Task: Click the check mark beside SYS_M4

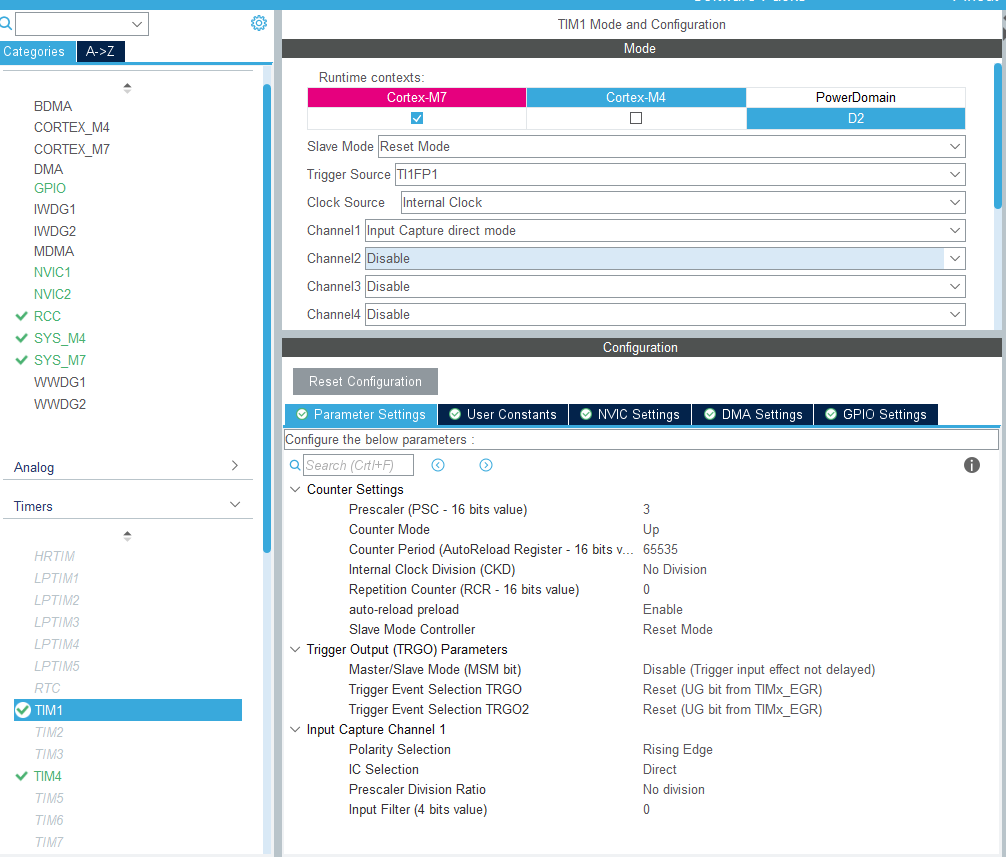Action: [21, 338]
